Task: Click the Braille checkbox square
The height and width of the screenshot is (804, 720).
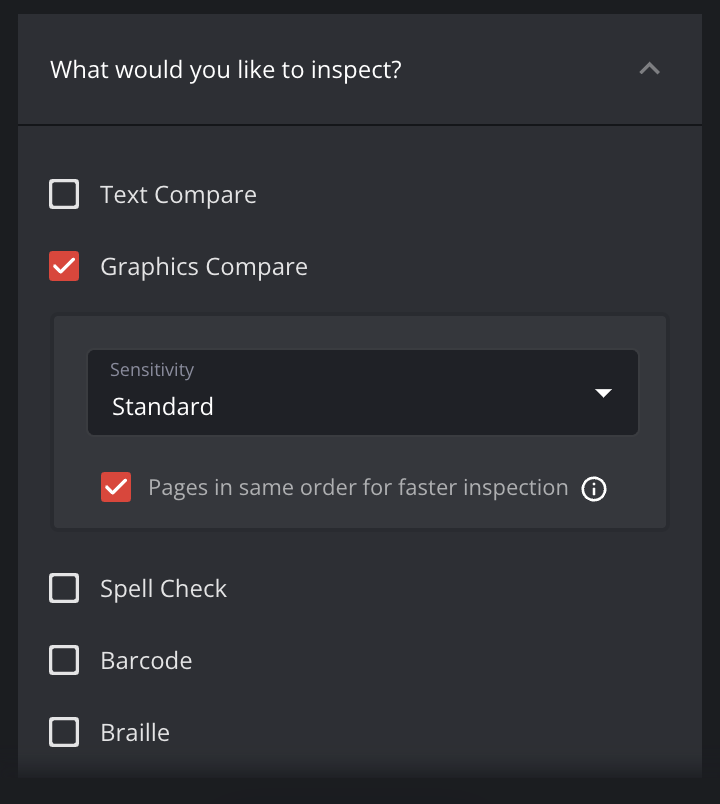Action: pos(63,732)
